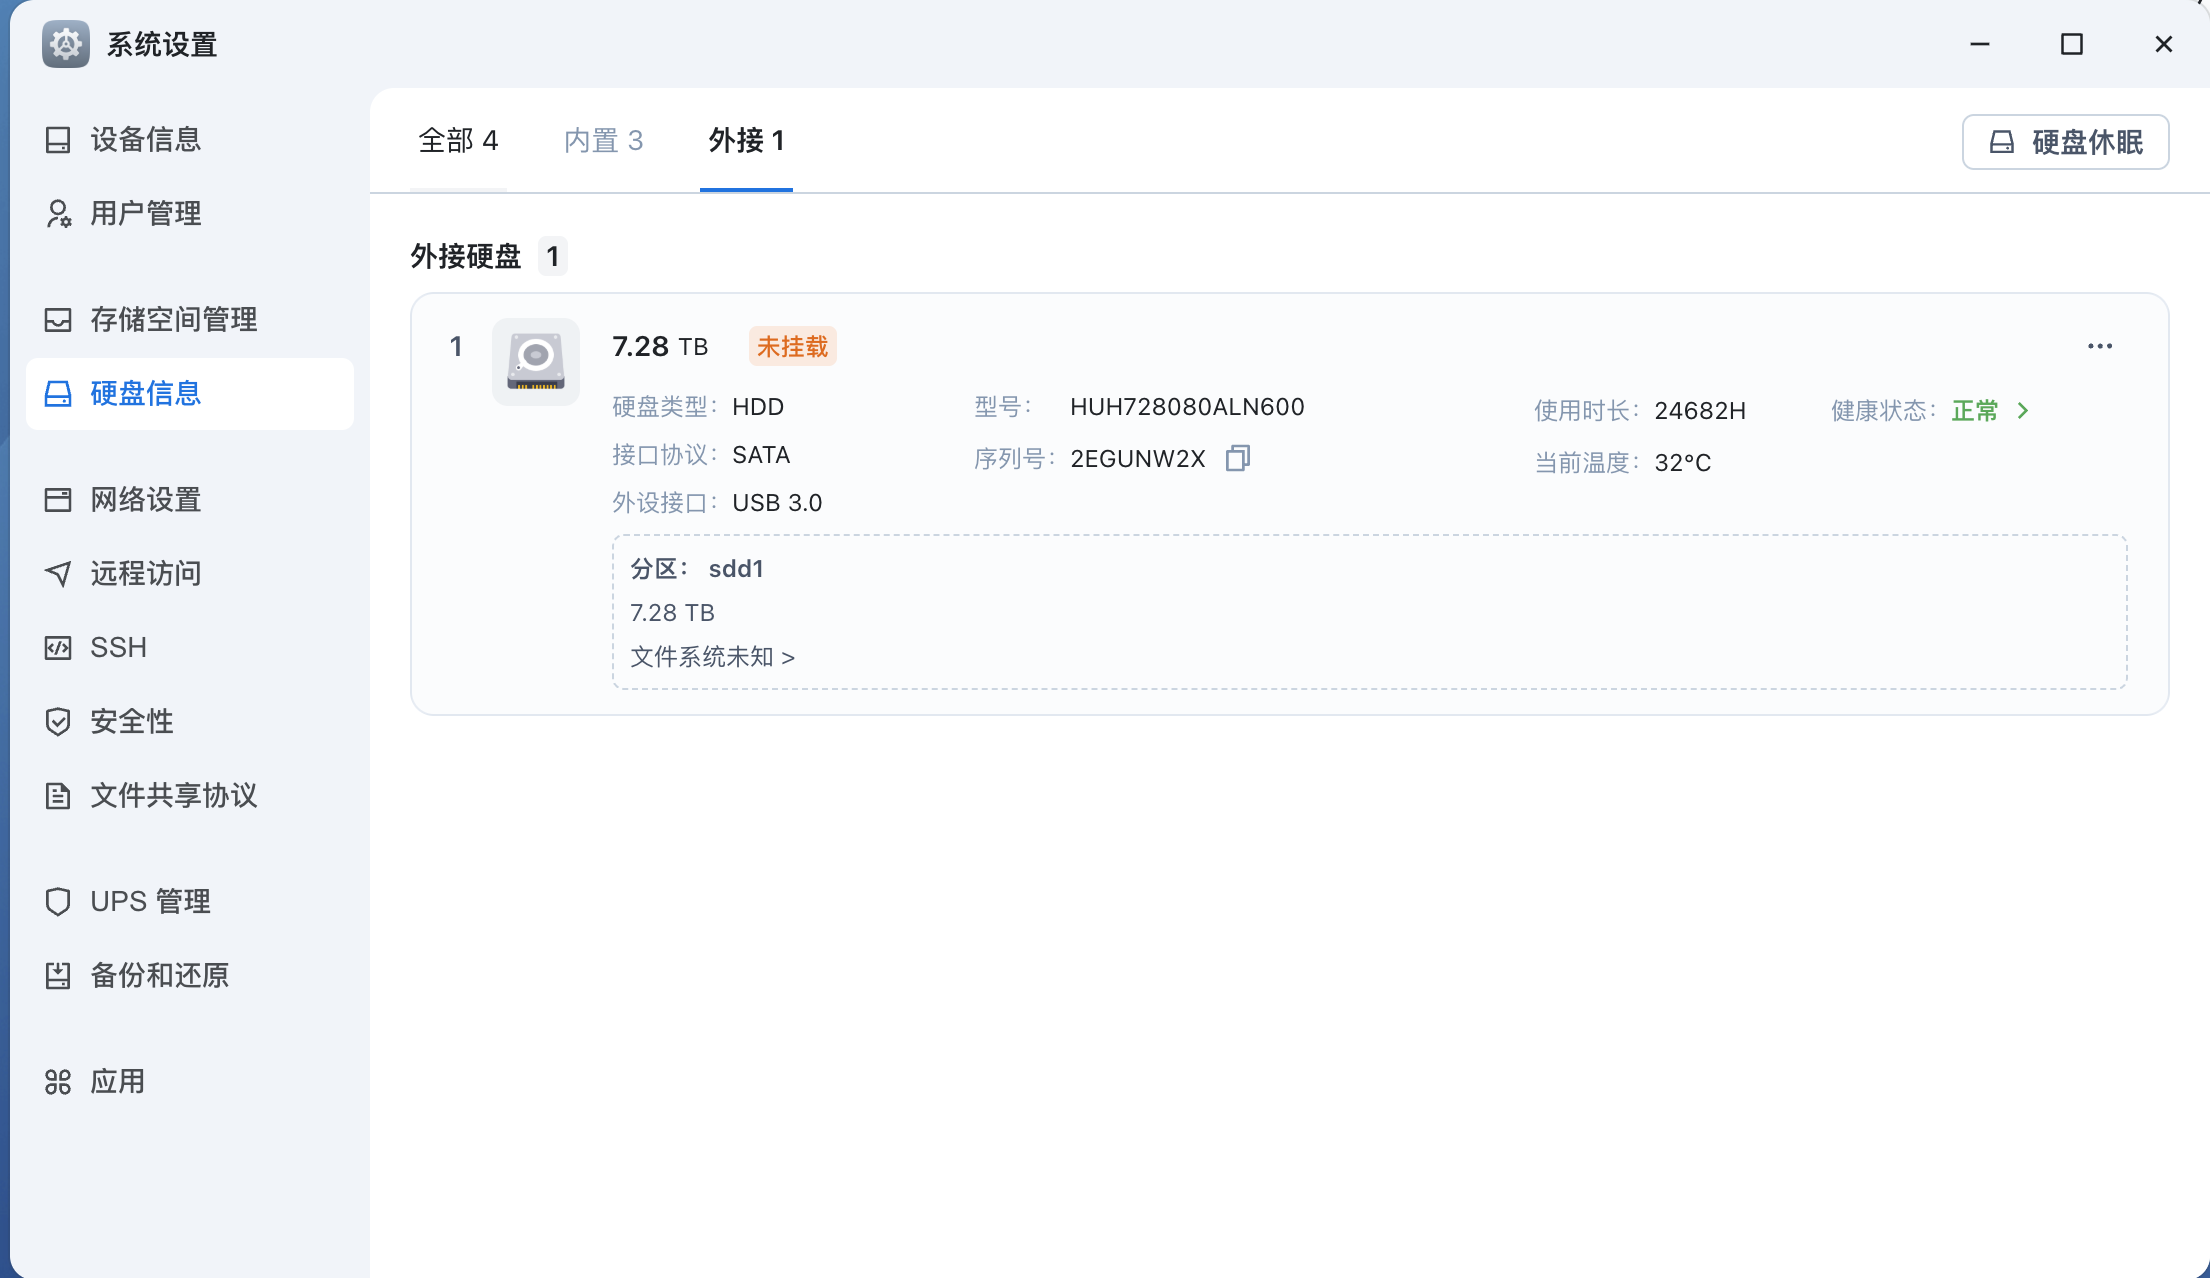2210x1278 pixels.
Task: Copy serial number 2EGUNW2X with copy icon
Action: point(1238,458)
